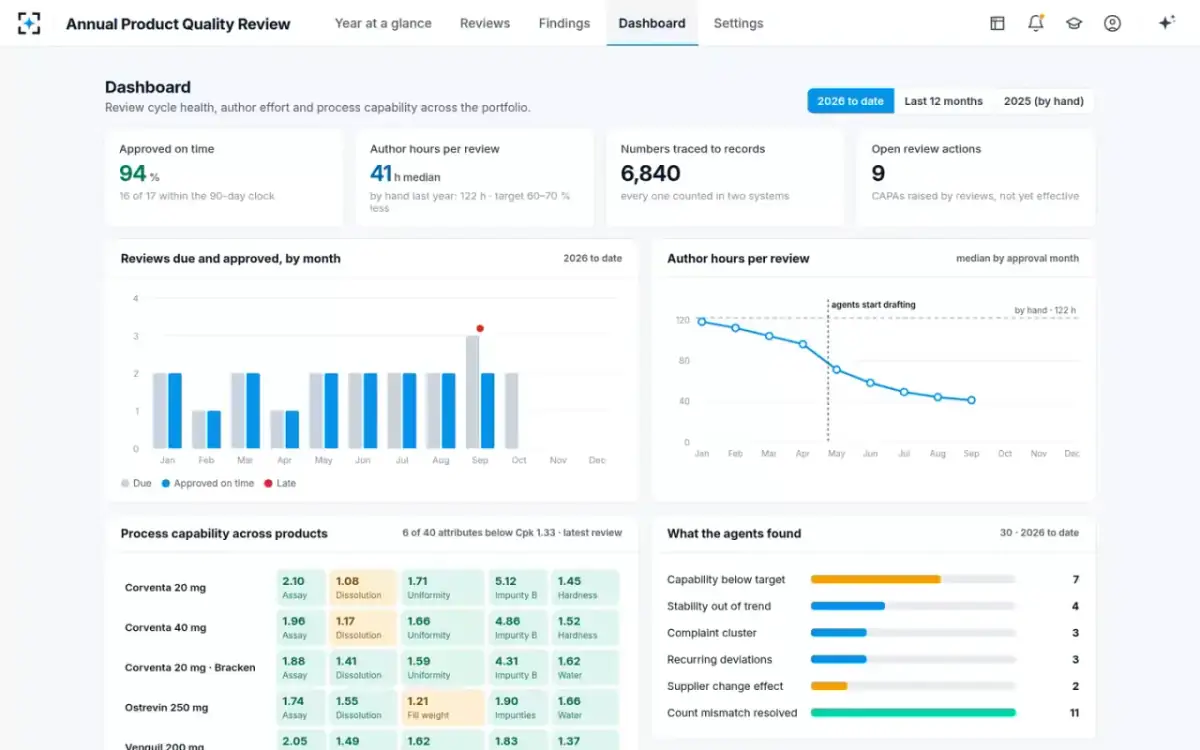This screenshot has height=750, width=1200.
Task: Open the 1.55 Dissolution cell
Action: (x=362, y=707)
